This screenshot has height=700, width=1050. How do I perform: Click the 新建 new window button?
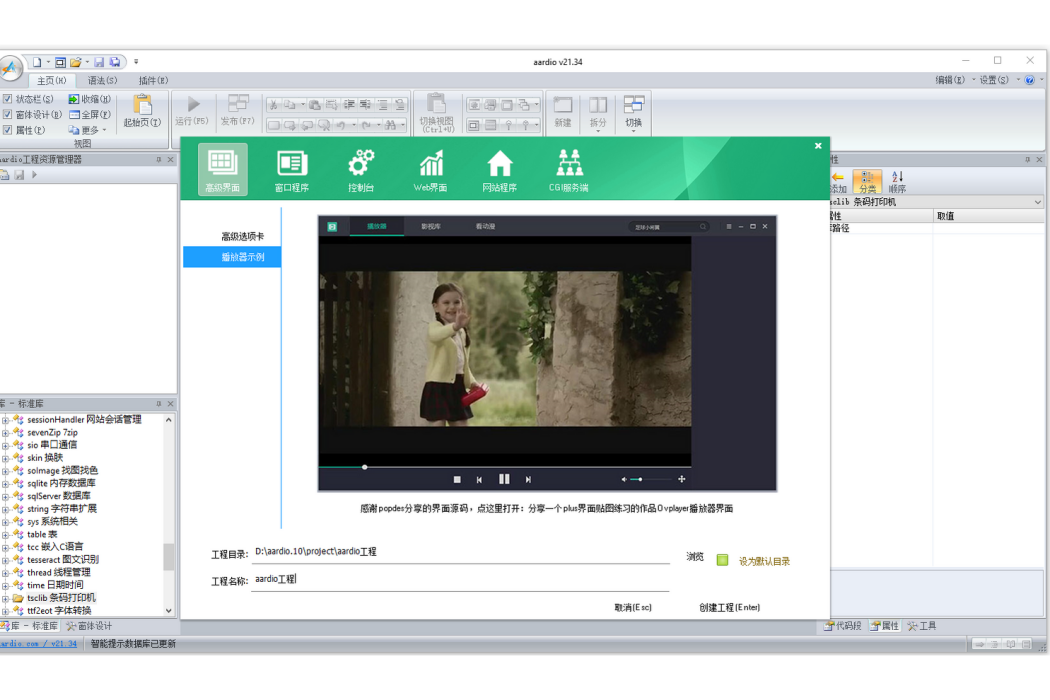563,112
